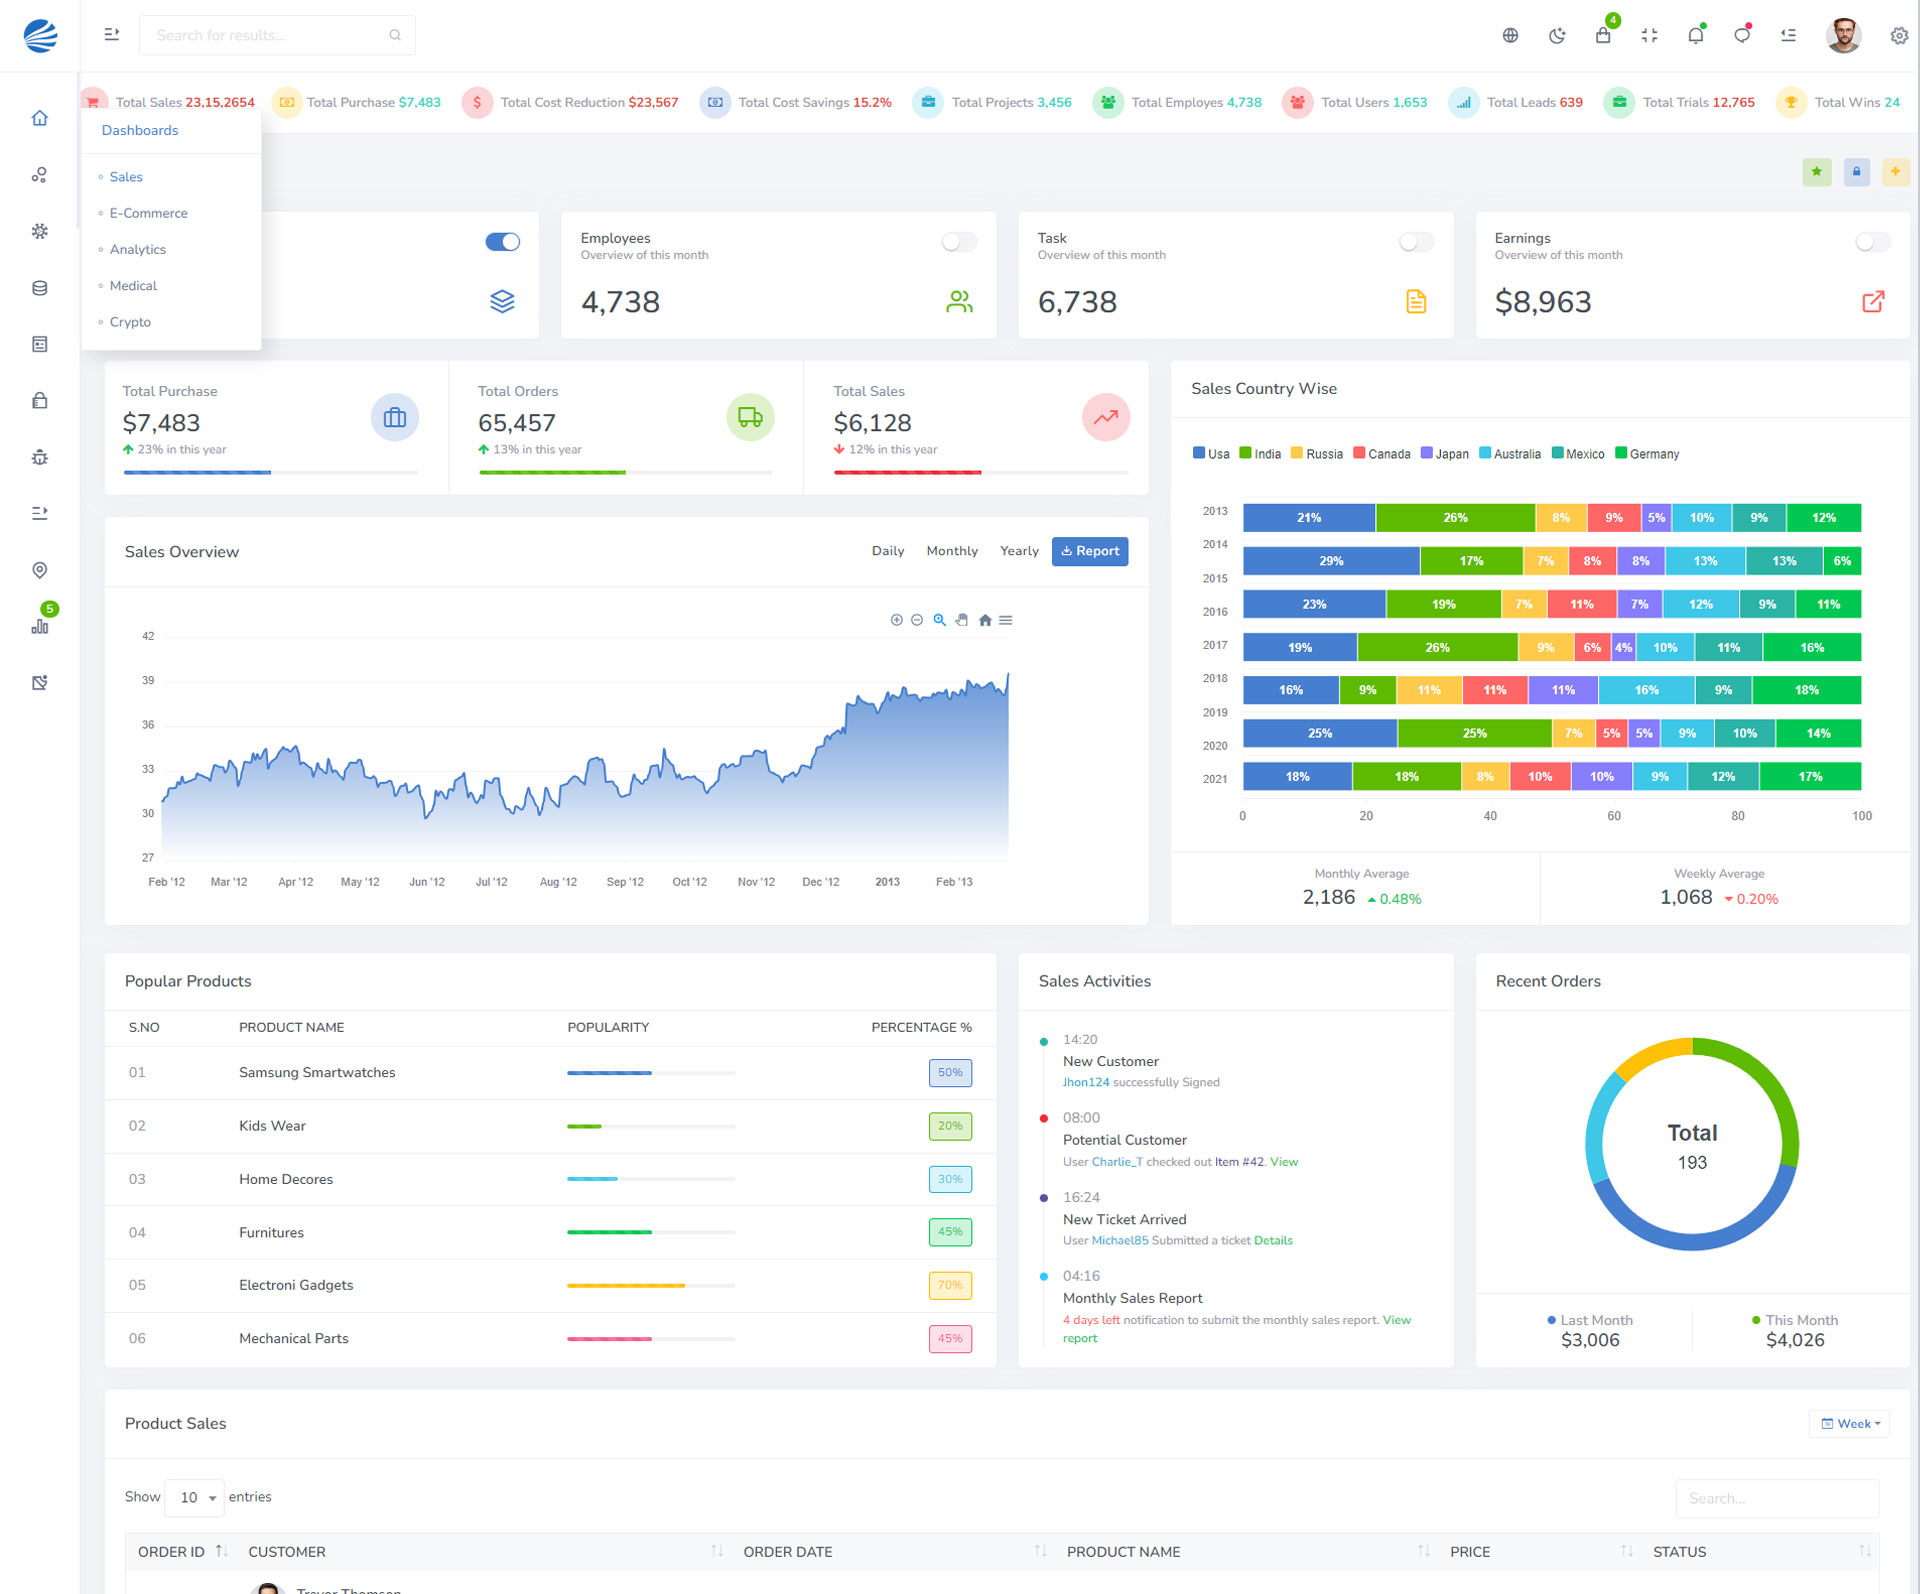Click the Report download button
This screenshot has width=1920, height=1594.
click(x=1089, y=551)
